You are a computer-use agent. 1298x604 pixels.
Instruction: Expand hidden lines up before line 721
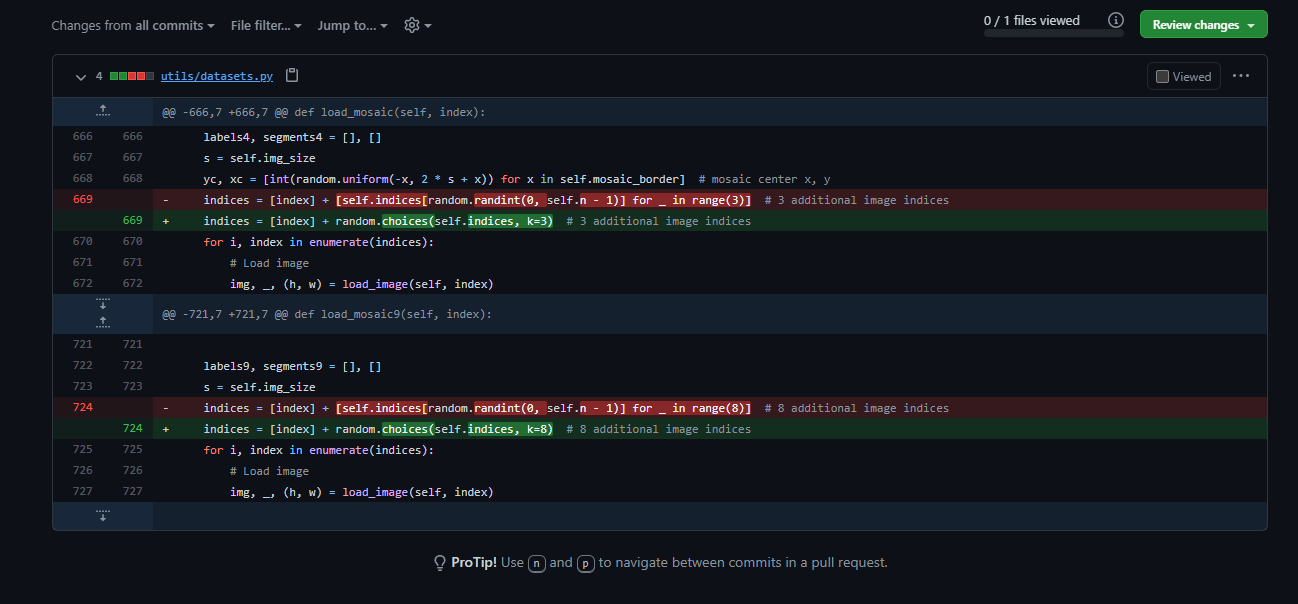[102, 320]
